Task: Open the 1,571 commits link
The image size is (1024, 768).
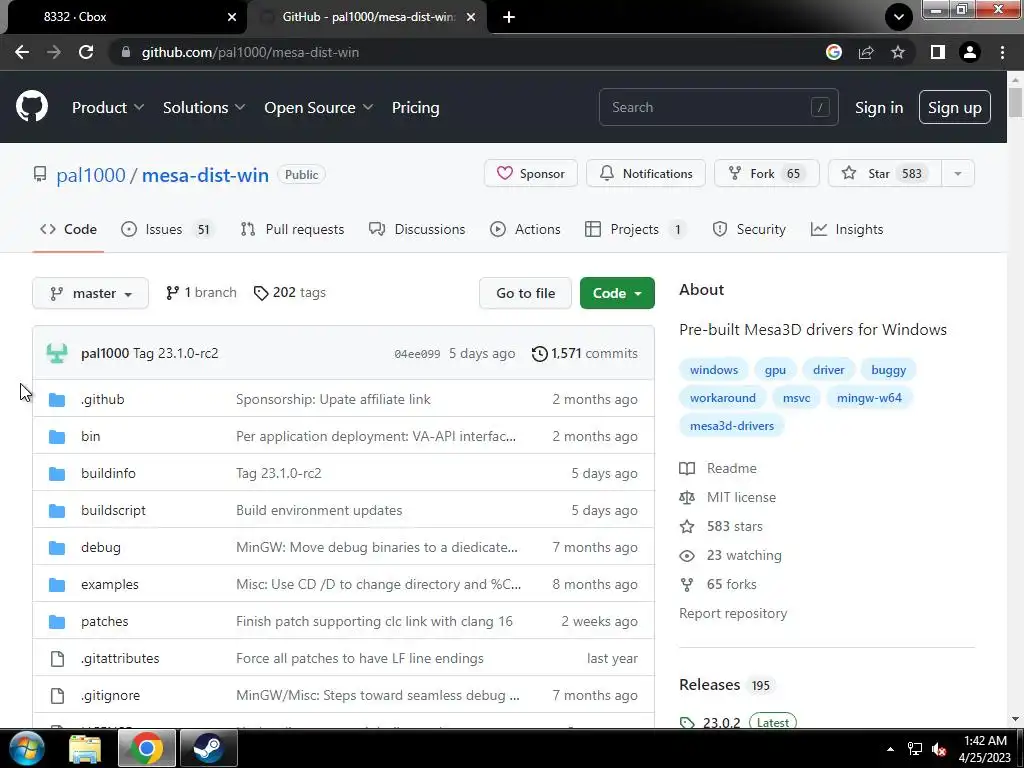Action: 585,353
